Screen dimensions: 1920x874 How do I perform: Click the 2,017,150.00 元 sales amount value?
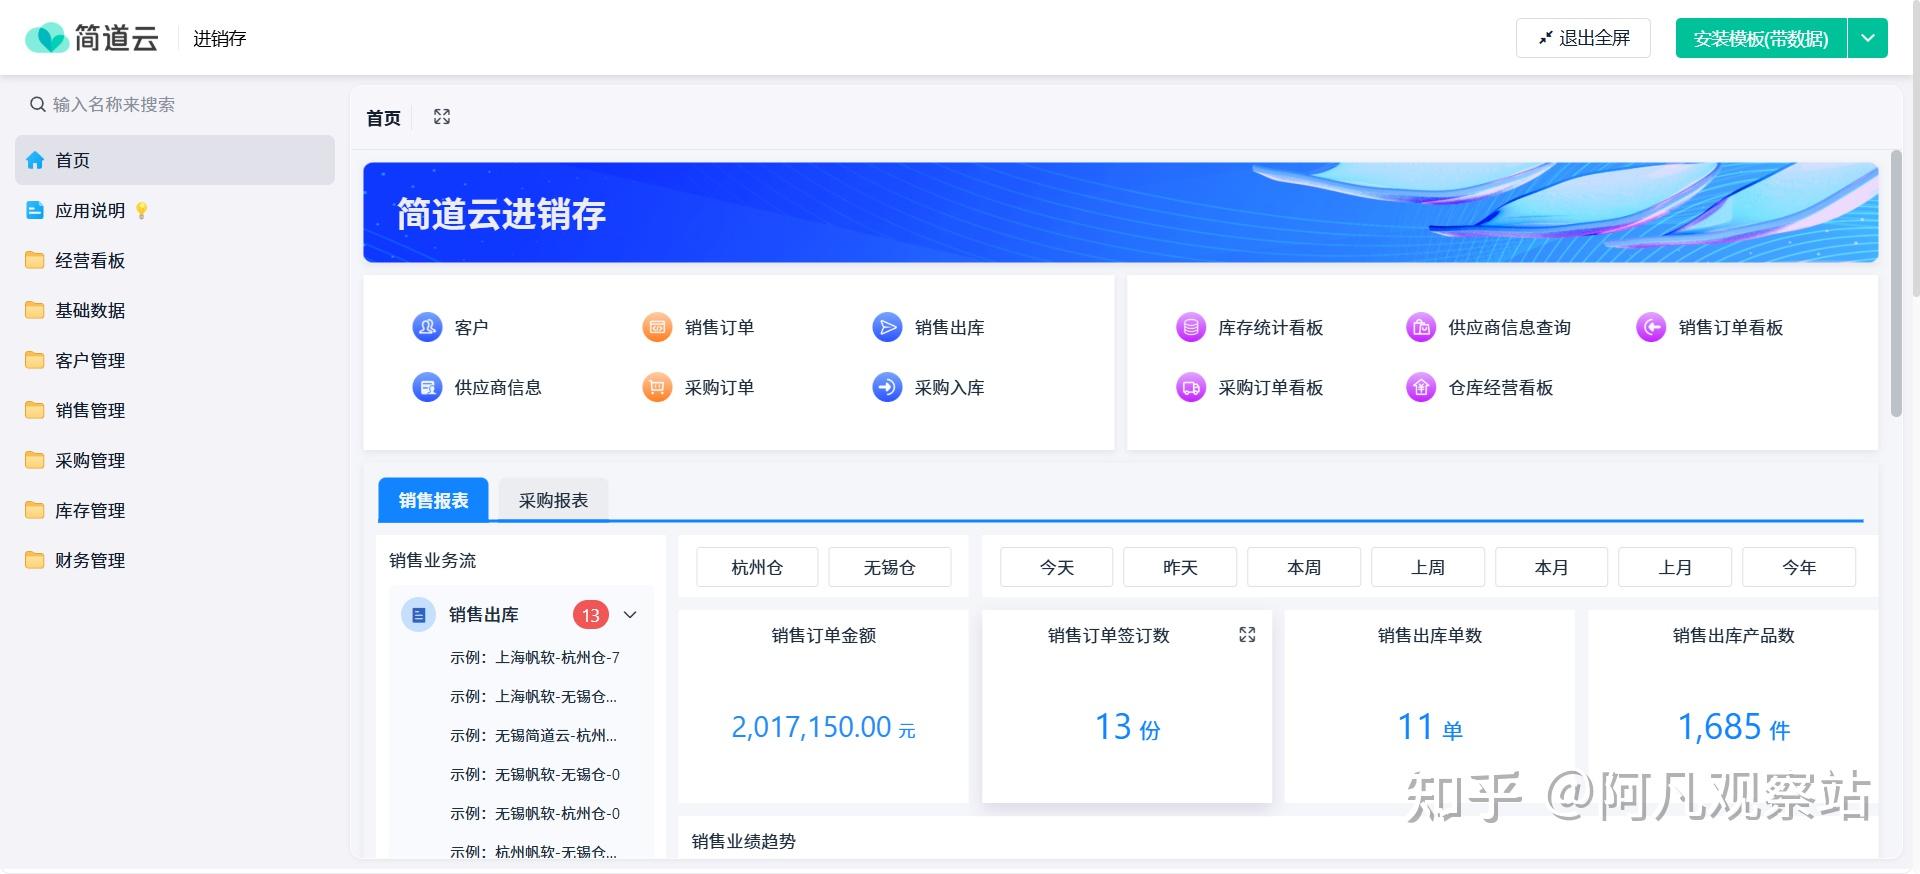point(823,727)
